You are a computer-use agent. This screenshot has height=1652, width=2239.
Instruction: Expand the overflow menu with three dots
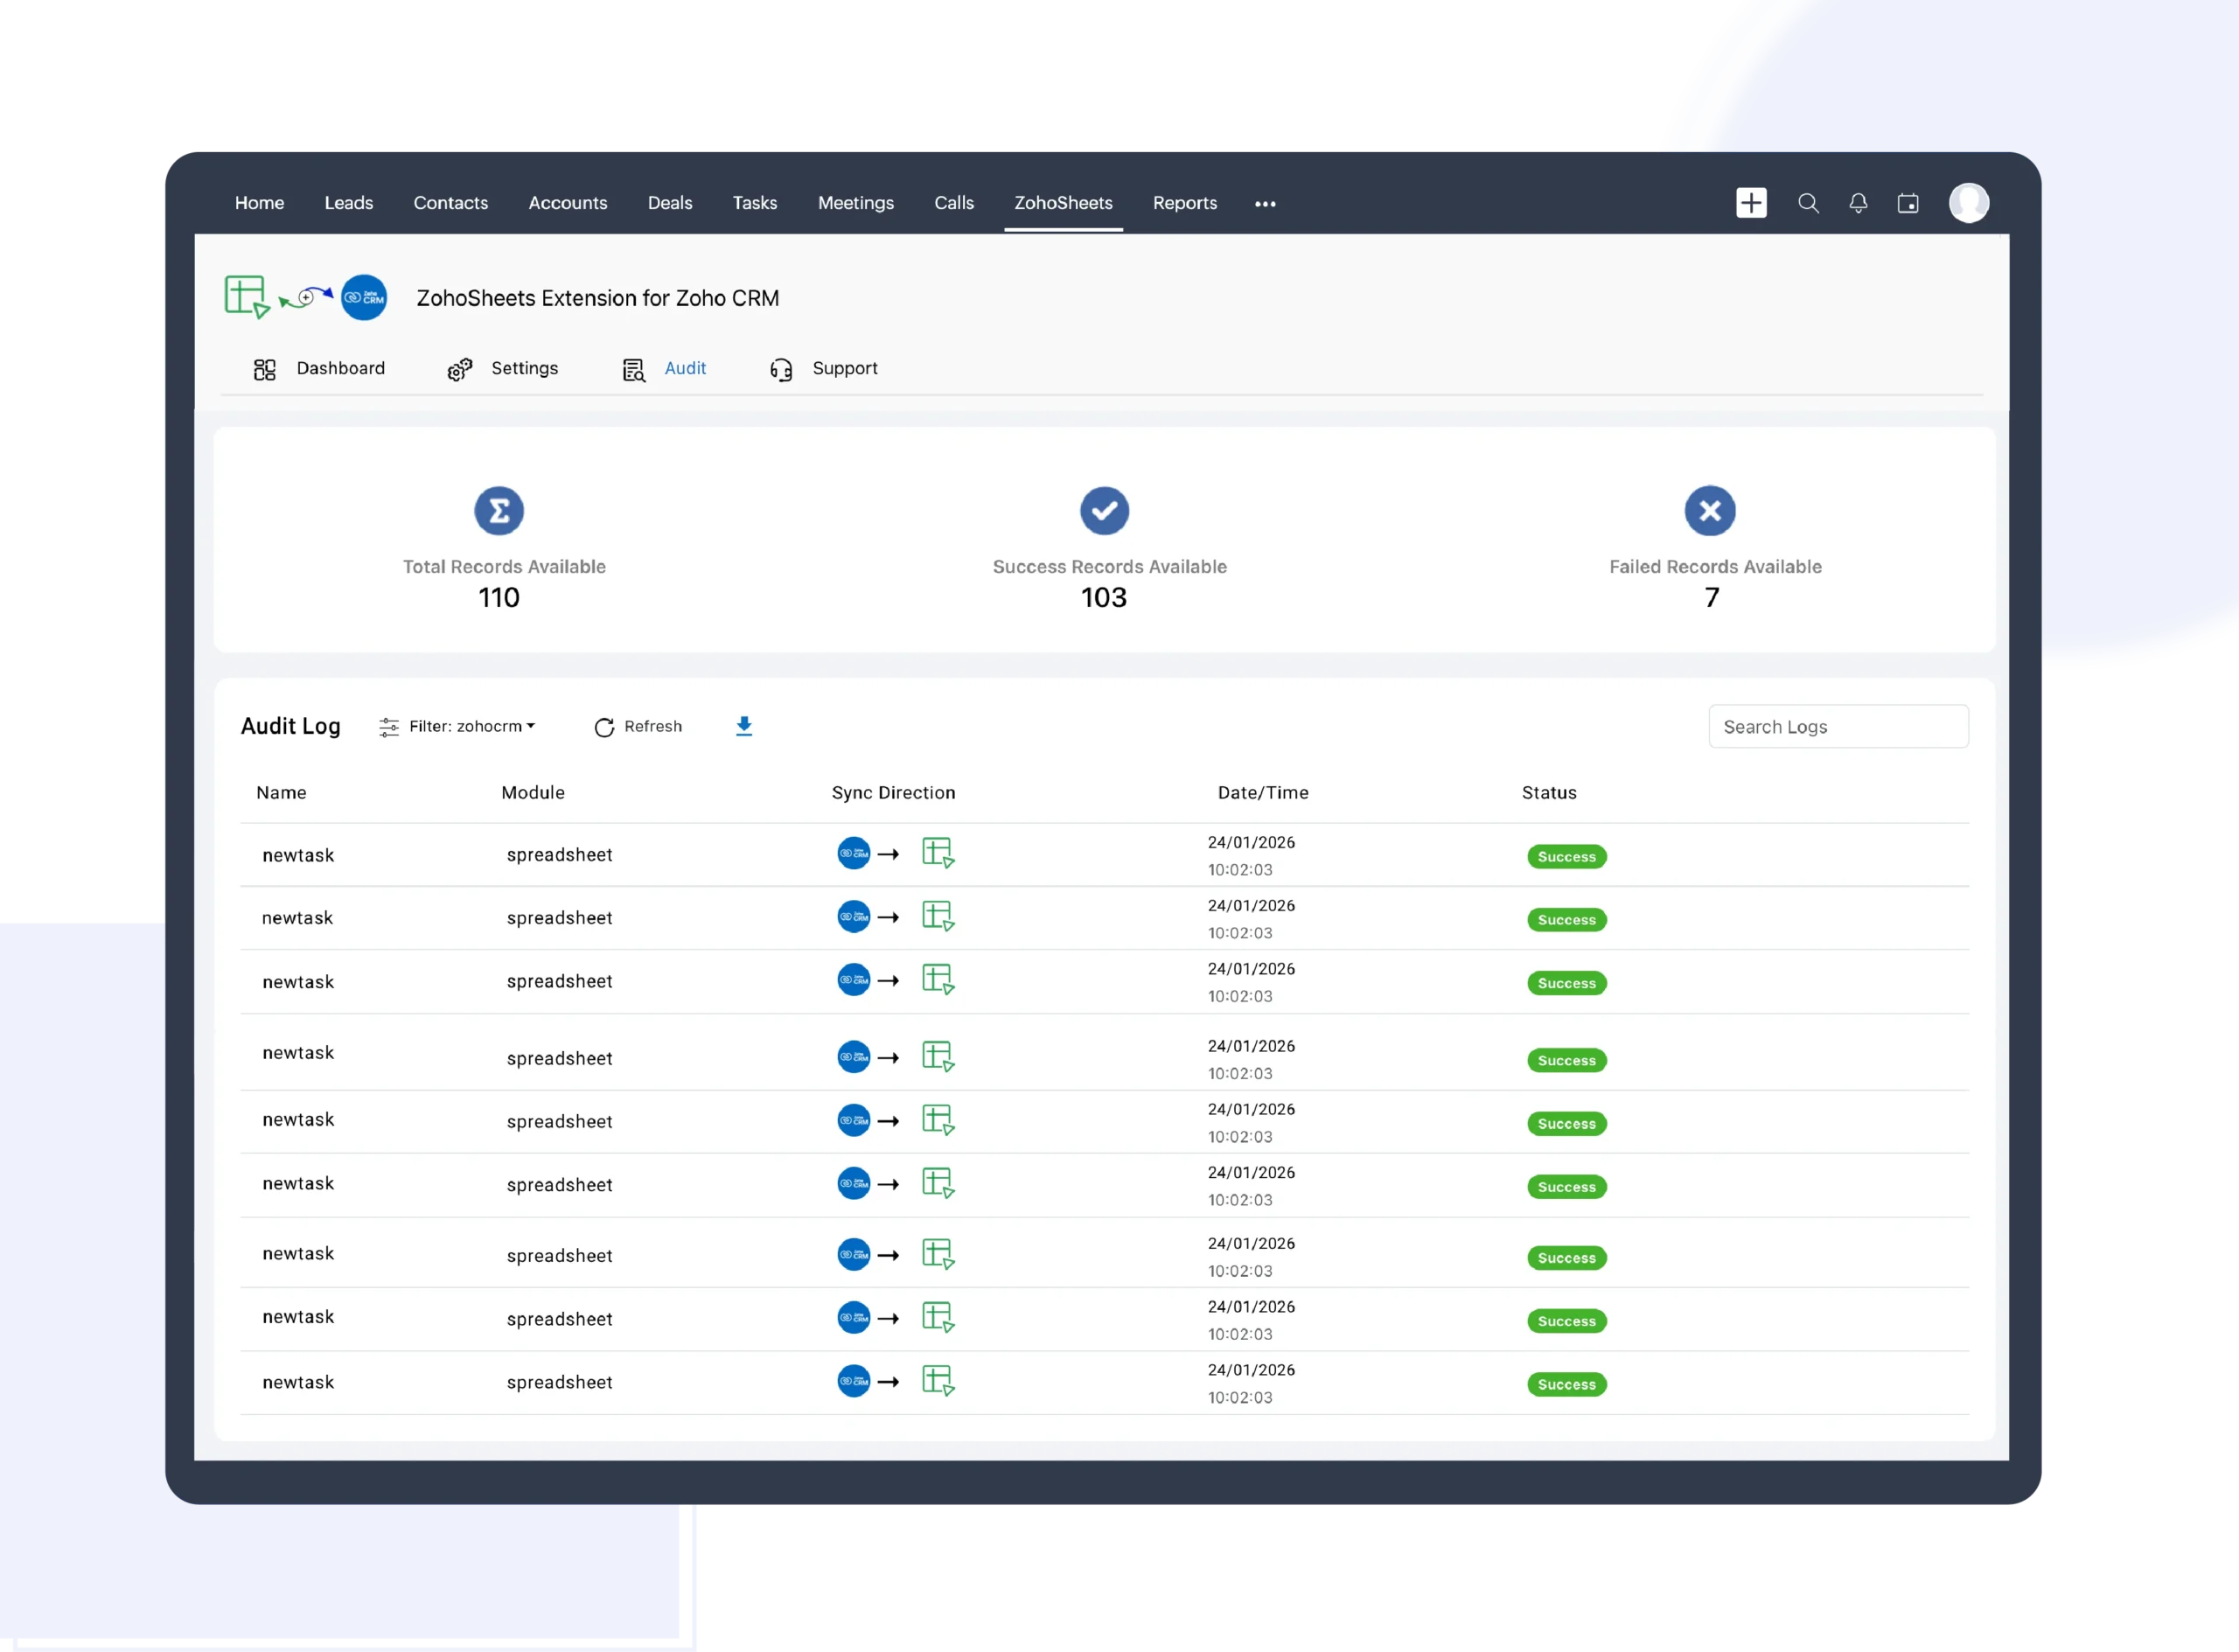coord(1265,204)
